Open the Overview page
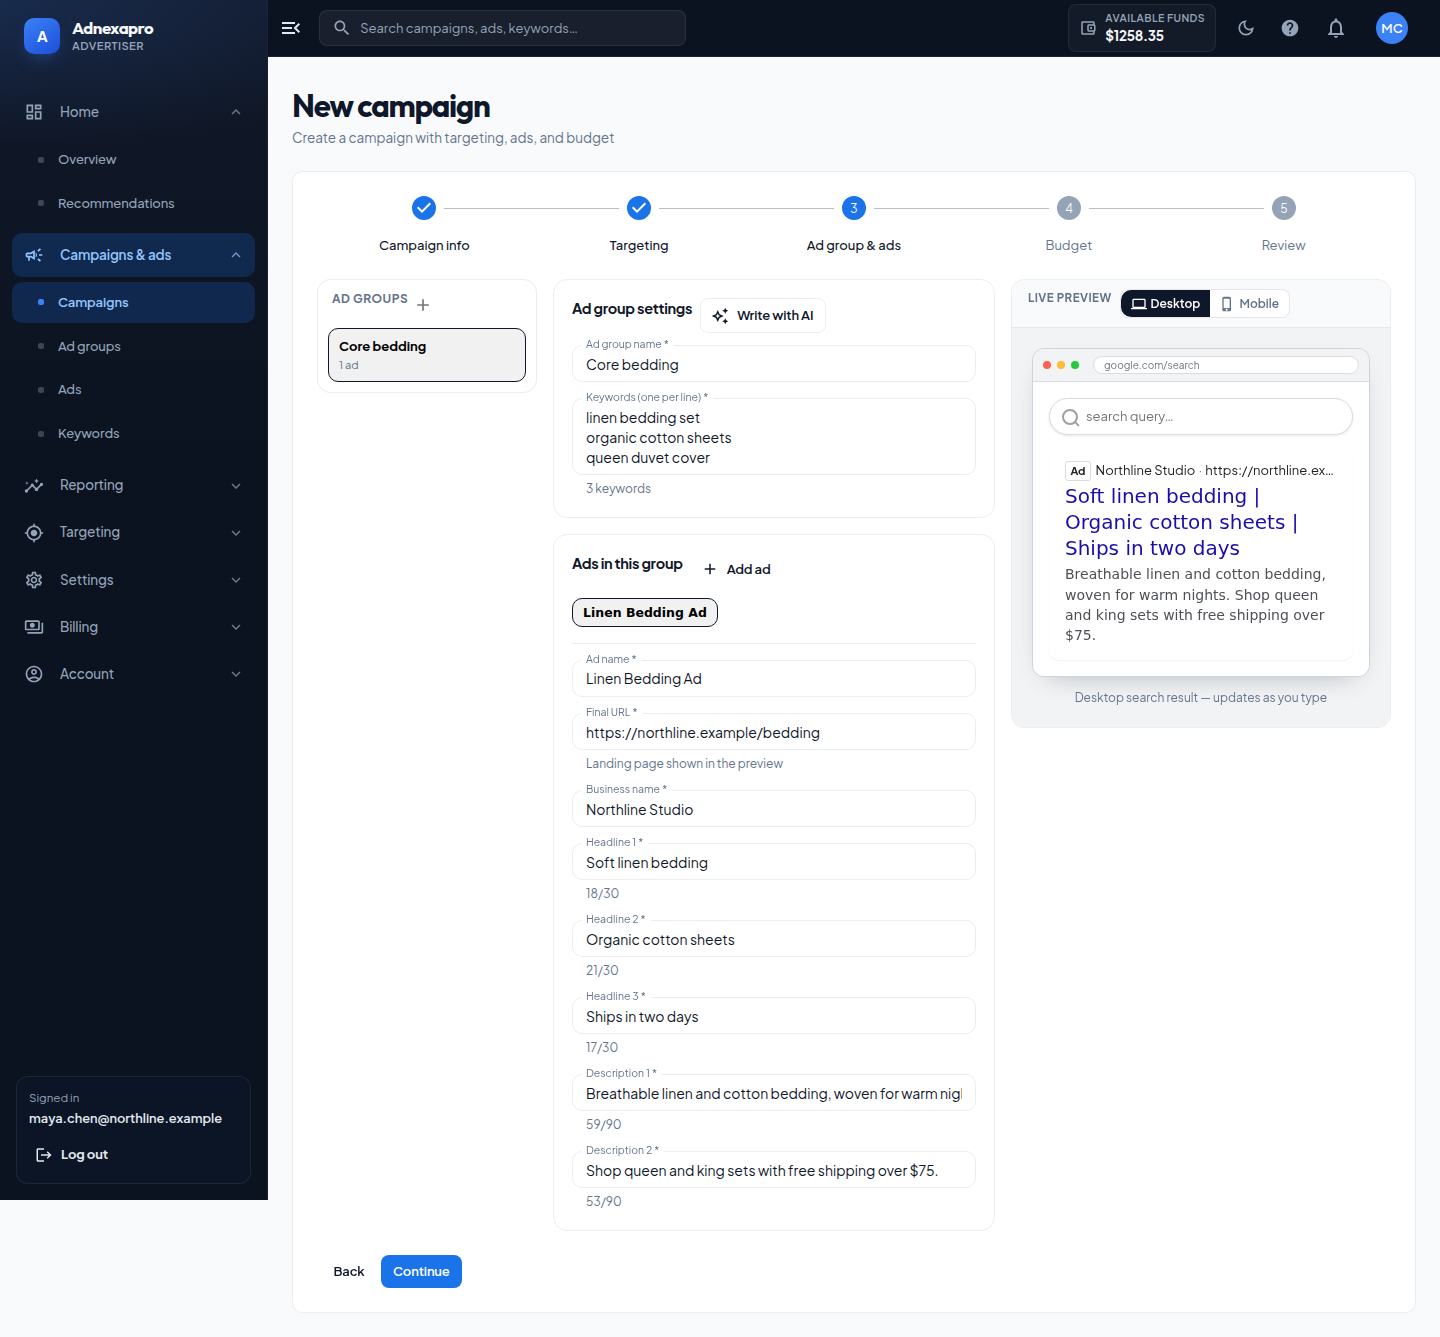This screenshot has height=1337, width=1440. coord(133,160)
